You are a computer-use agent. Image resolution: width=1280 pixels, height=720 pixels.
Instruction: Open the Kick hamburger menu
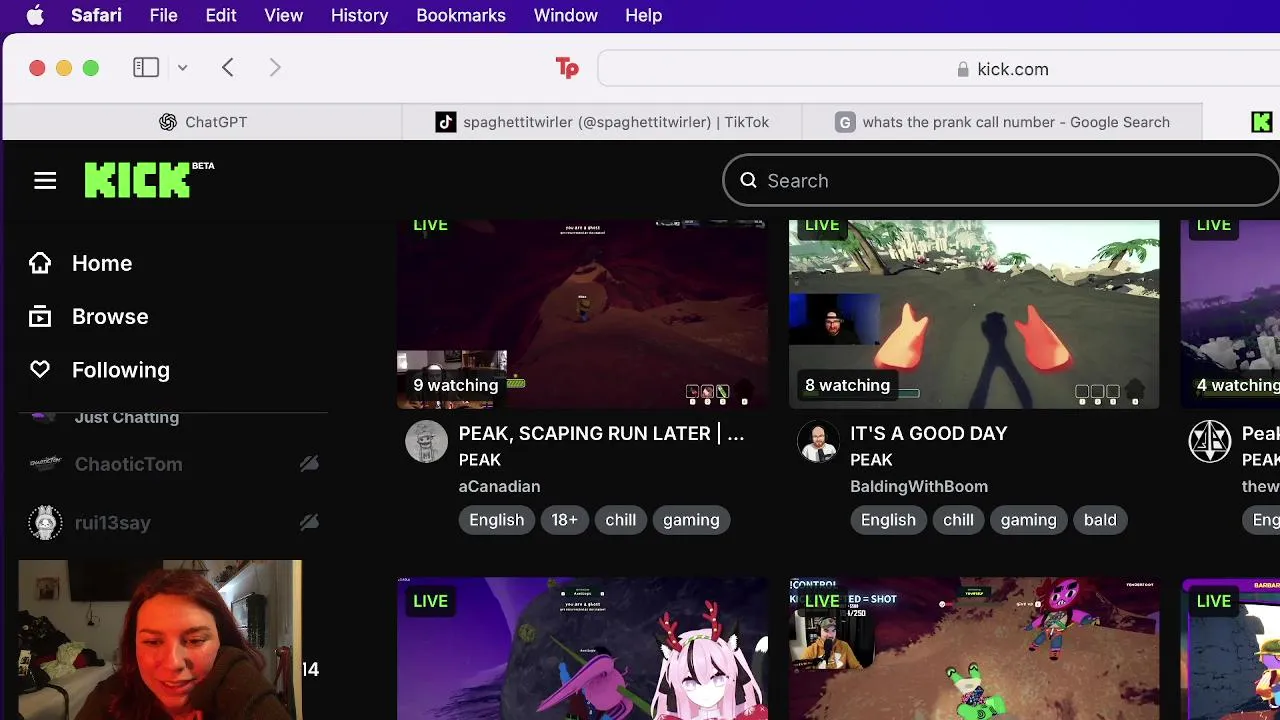(45, 181)
